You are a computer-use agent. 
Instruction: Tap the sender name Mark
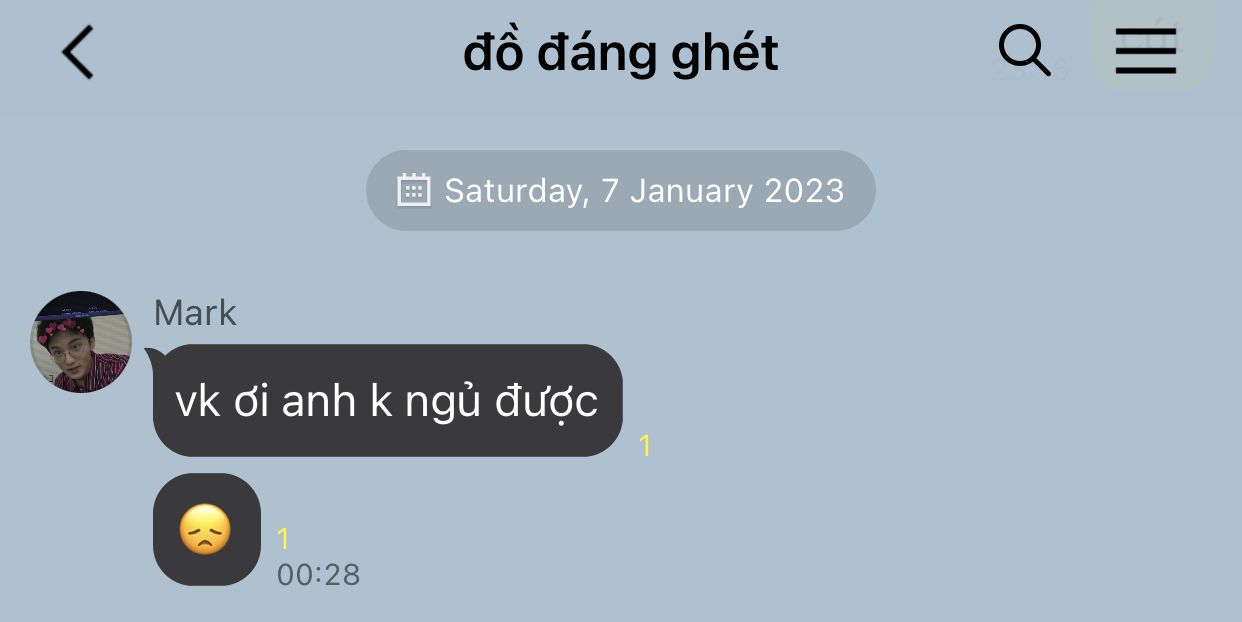[195, 313]
